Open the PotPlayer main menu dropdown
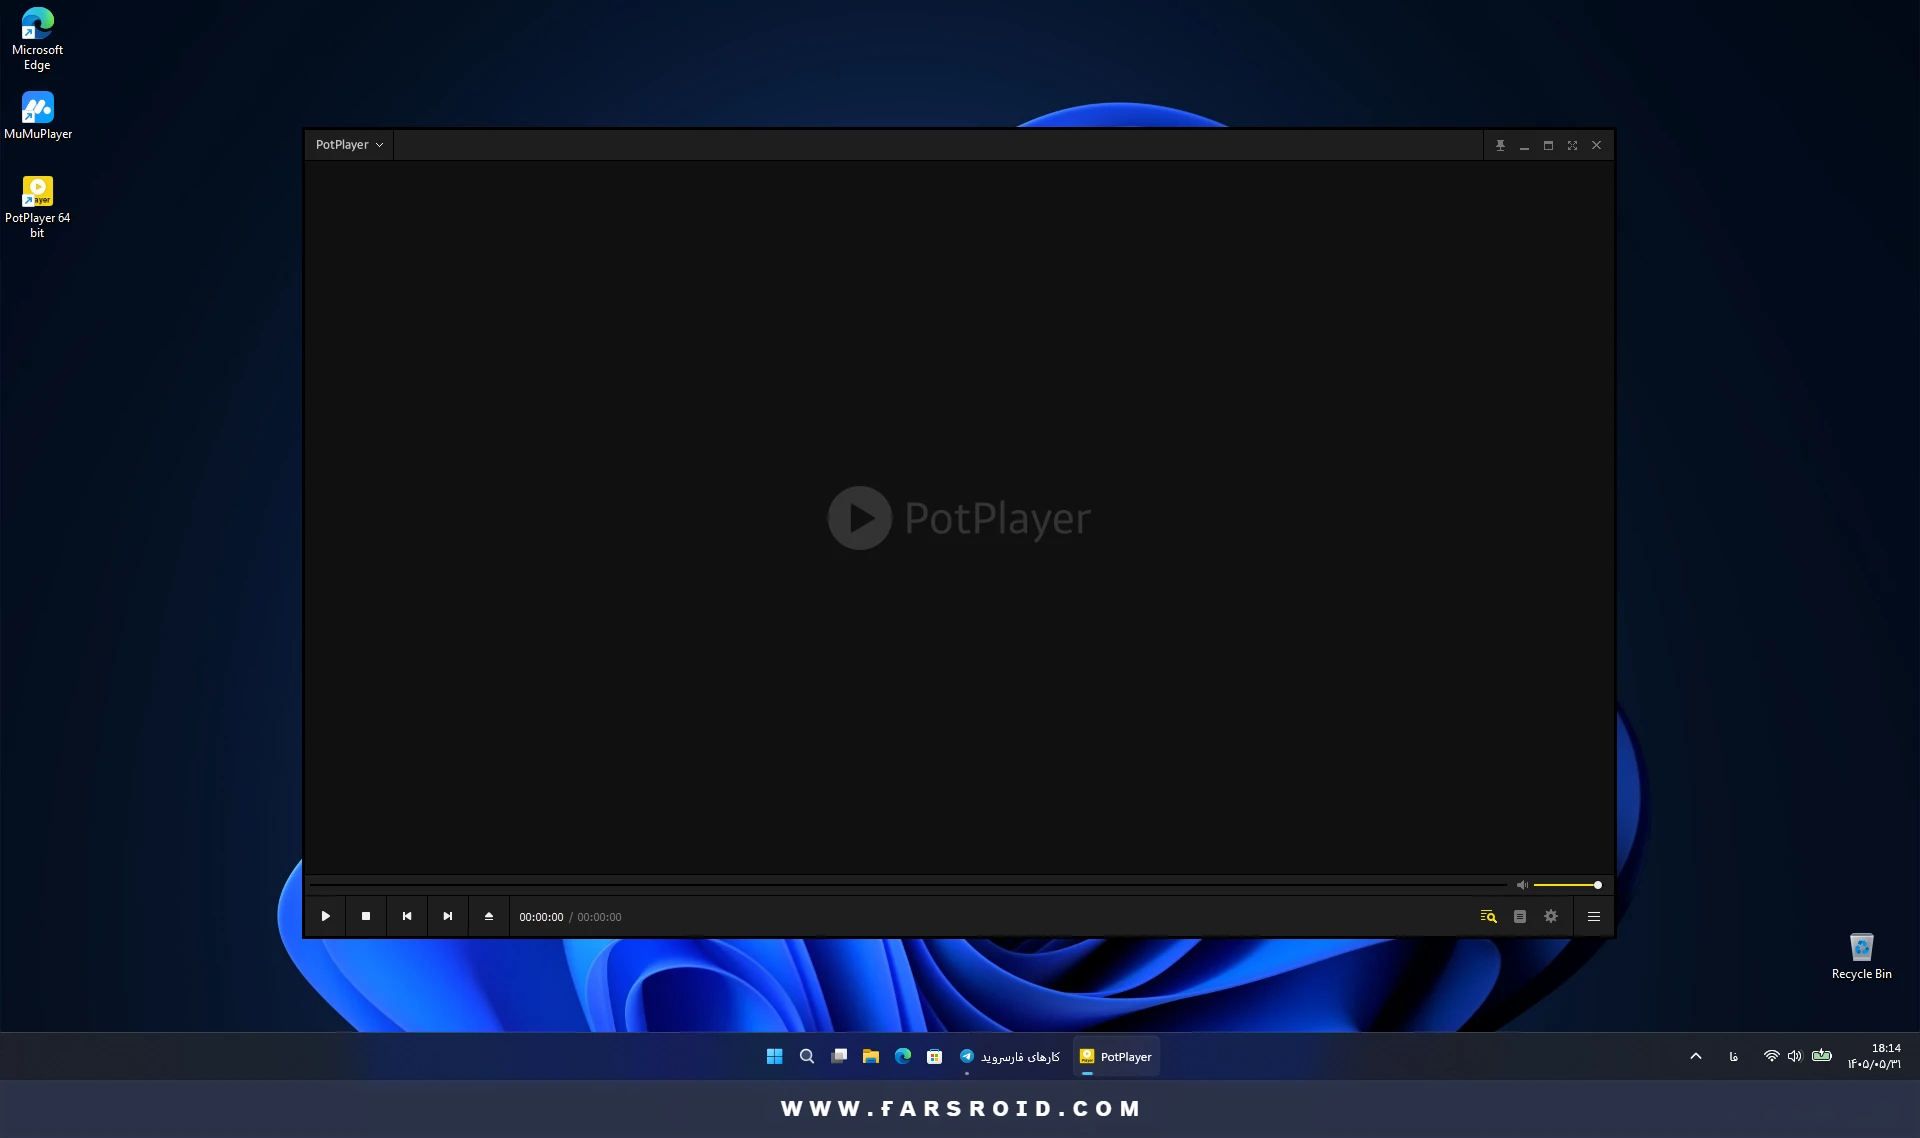The image size is (1920, 1138). 349,145
